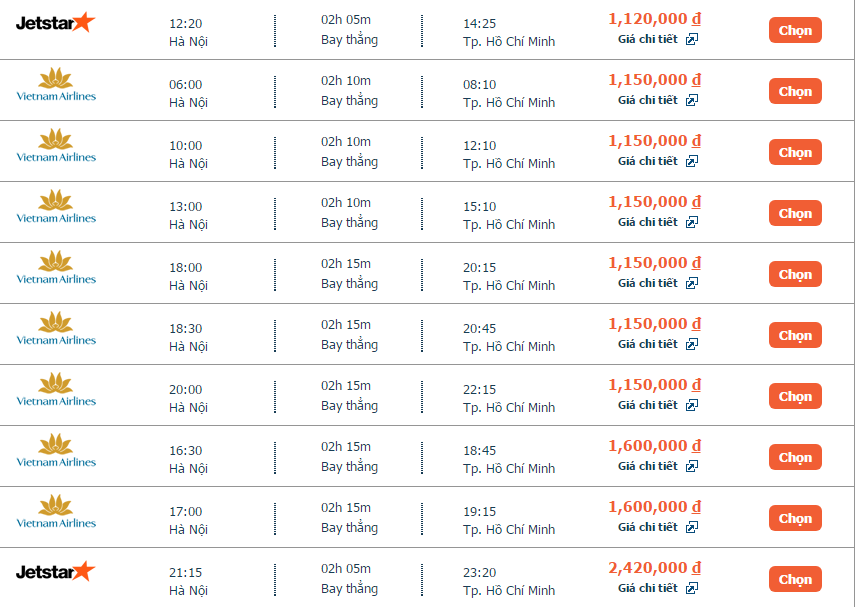Open price details icon for 13:00 flight

click(x=692, y=222)
